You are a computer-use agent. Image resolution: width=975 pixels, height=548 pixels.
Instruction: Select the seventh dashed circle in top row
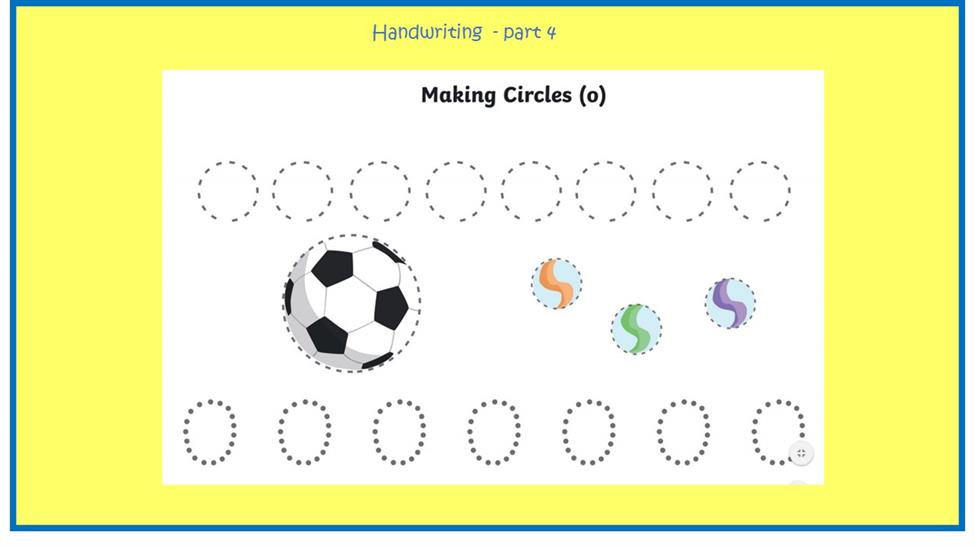pos(683,191)
